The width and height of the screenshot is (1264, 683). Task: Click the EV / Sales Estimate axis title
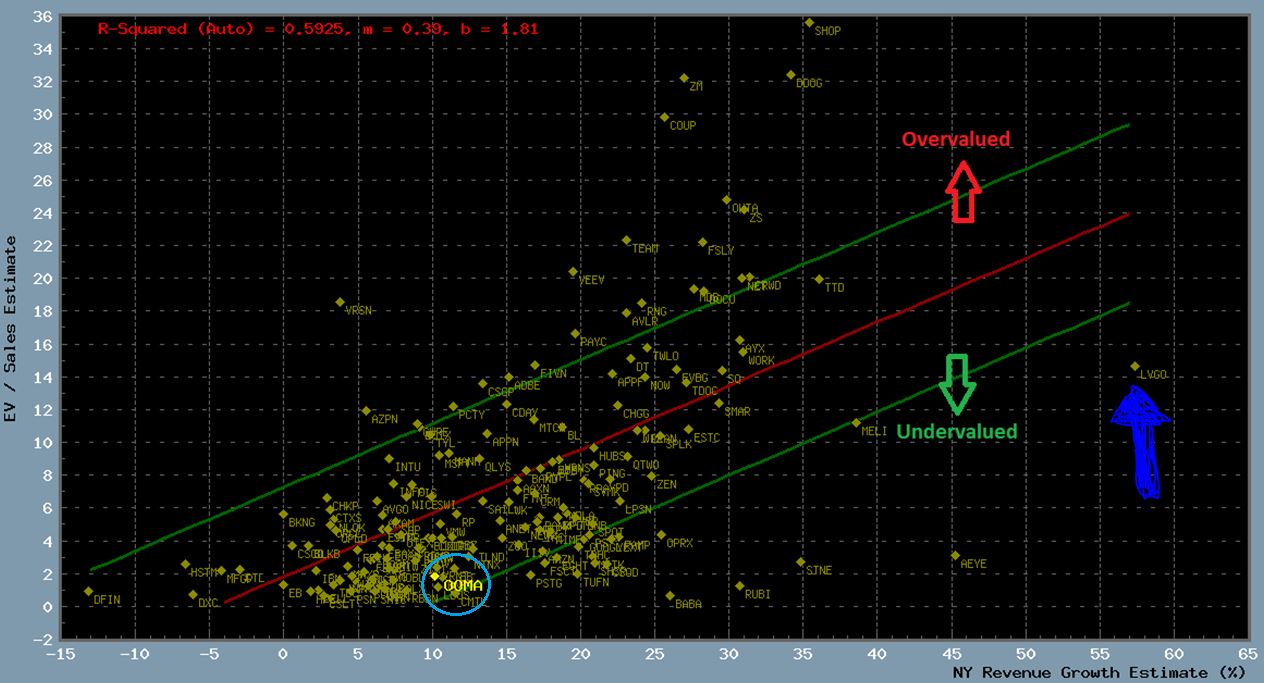(x=11, y=329)
